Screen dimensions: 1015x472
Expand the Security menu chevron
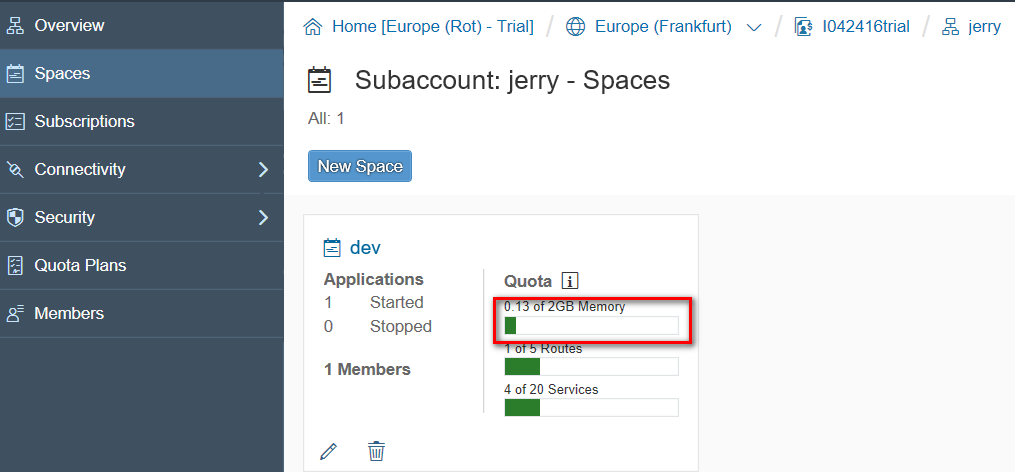(x=263, y=217)
